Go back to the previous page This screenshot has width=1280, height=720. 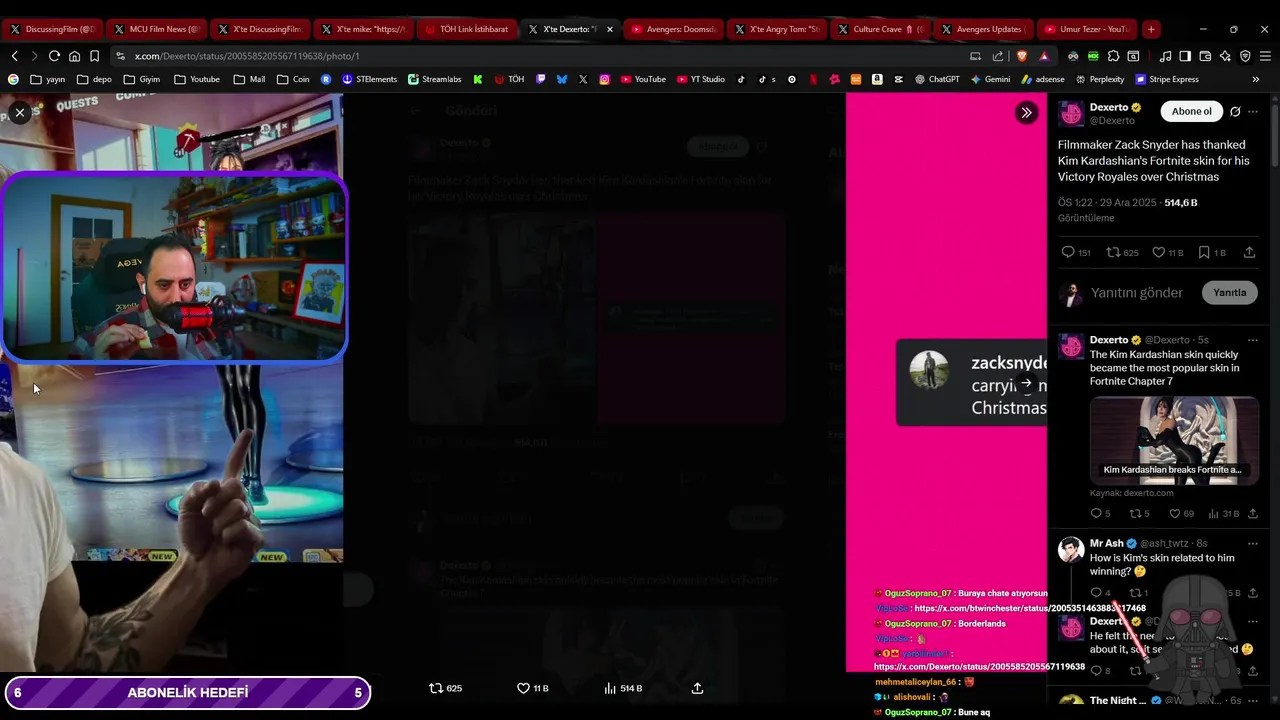14,56
